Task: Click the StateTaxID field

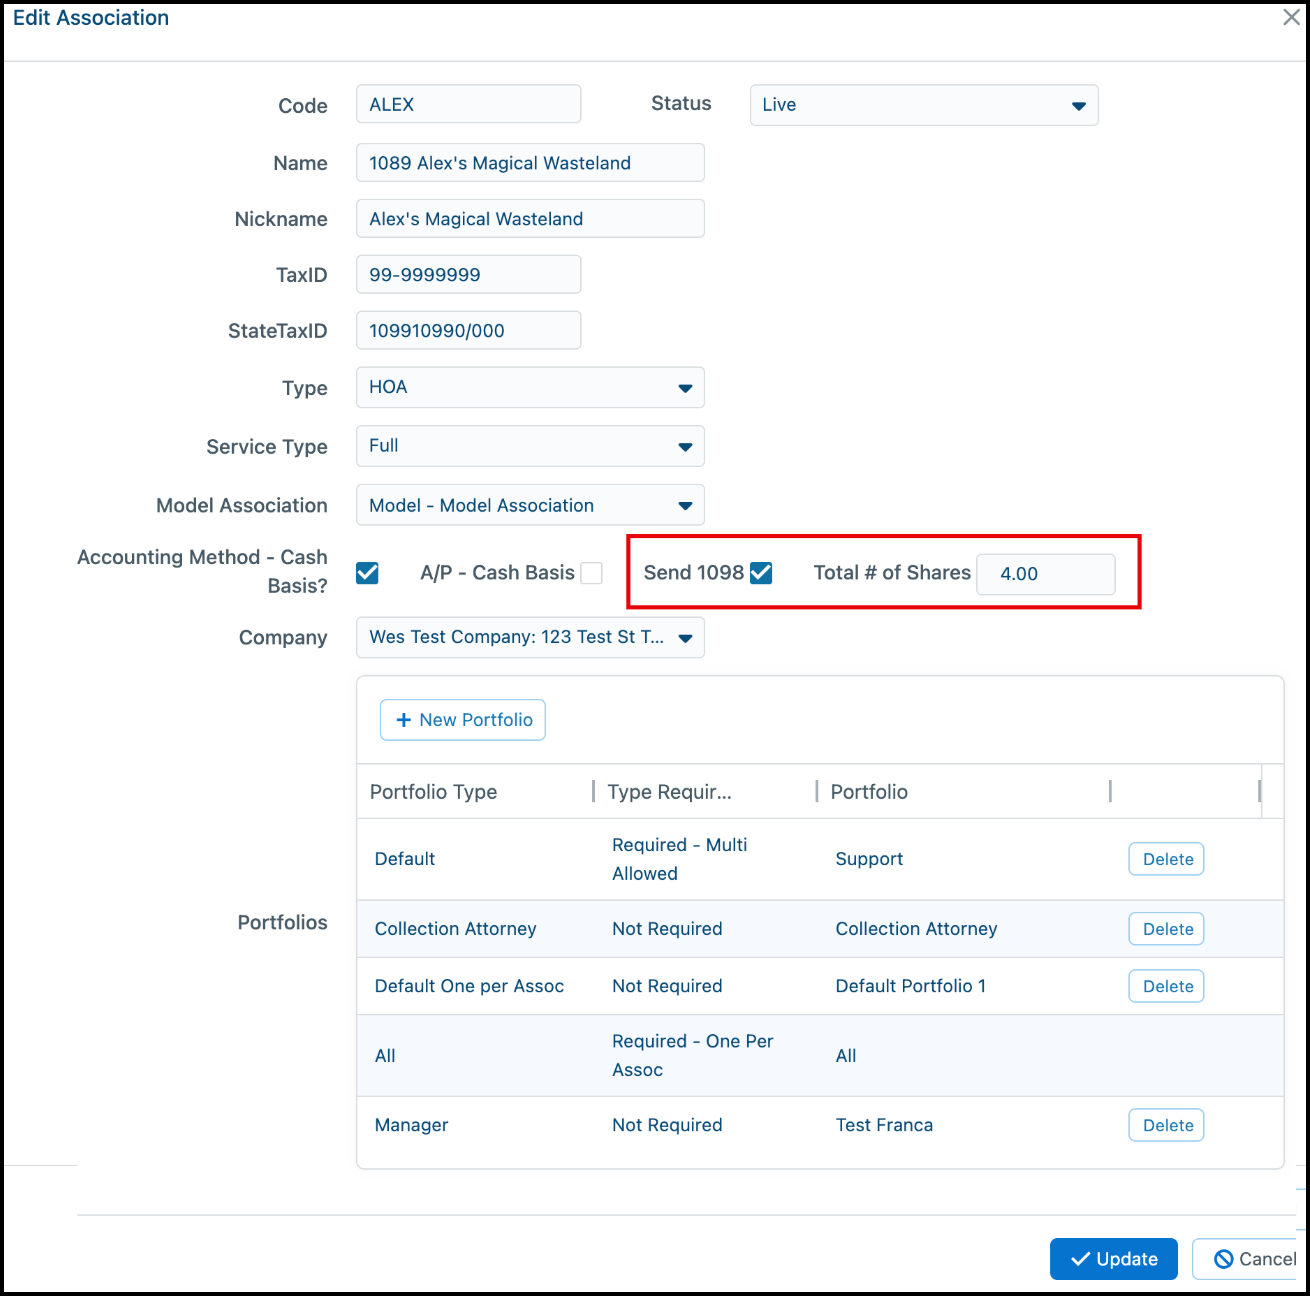Action: click(x=468, y=331)
